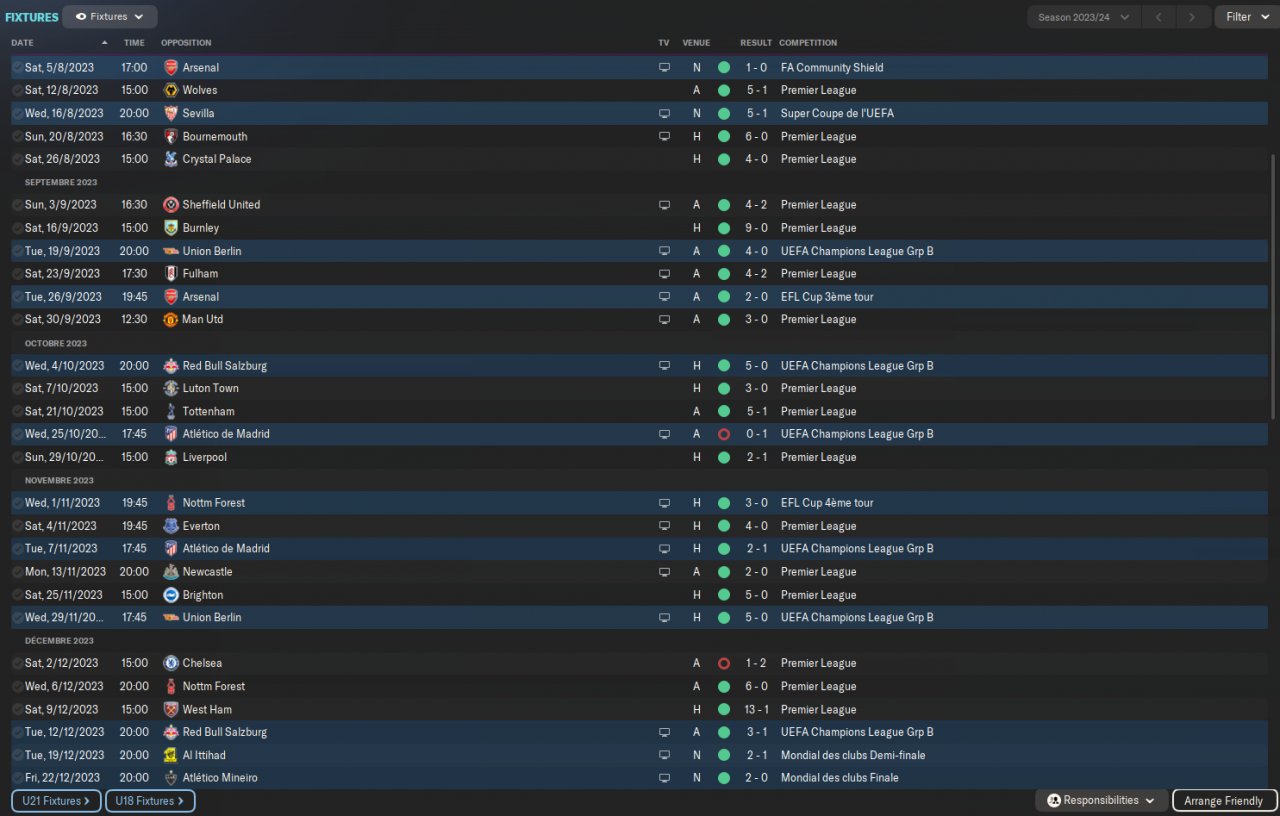Click the Wolves club crest icon

coord(171,90)
